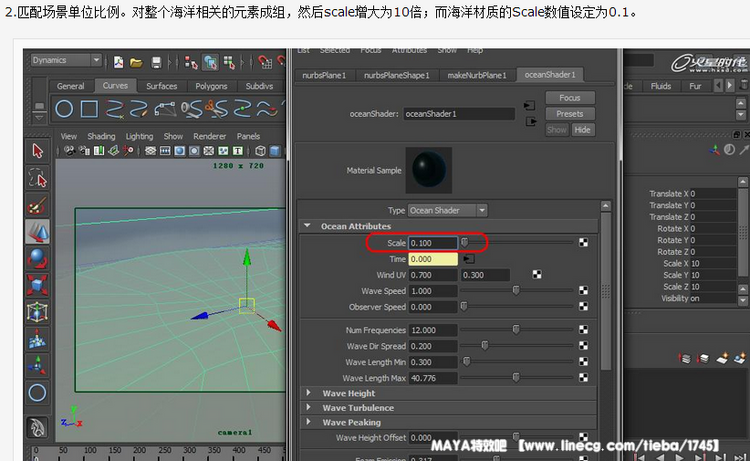Click the Scale value field showing 0.100
The width and height of the screenshot is (750, 461).
(433, 243)
